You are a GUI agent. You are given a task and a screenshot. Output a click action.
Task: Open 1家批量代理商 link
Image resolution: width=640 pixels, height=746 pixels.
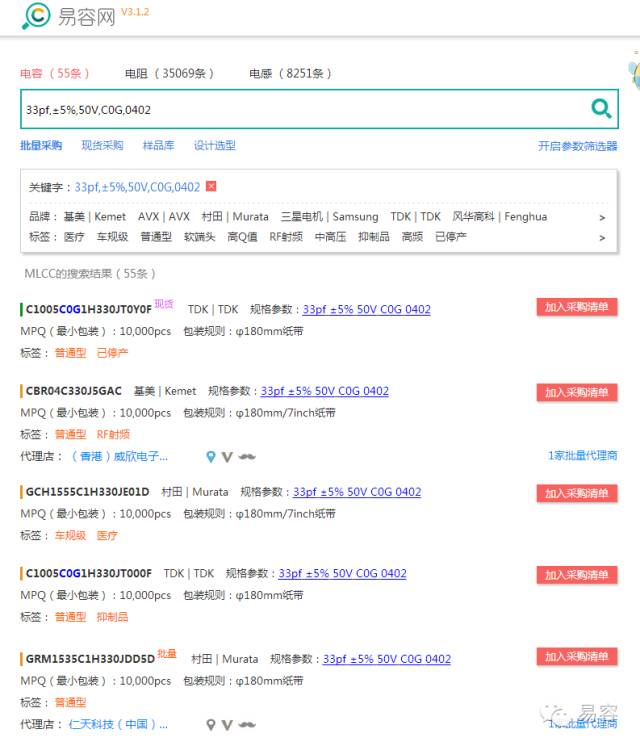click(582, 455)
